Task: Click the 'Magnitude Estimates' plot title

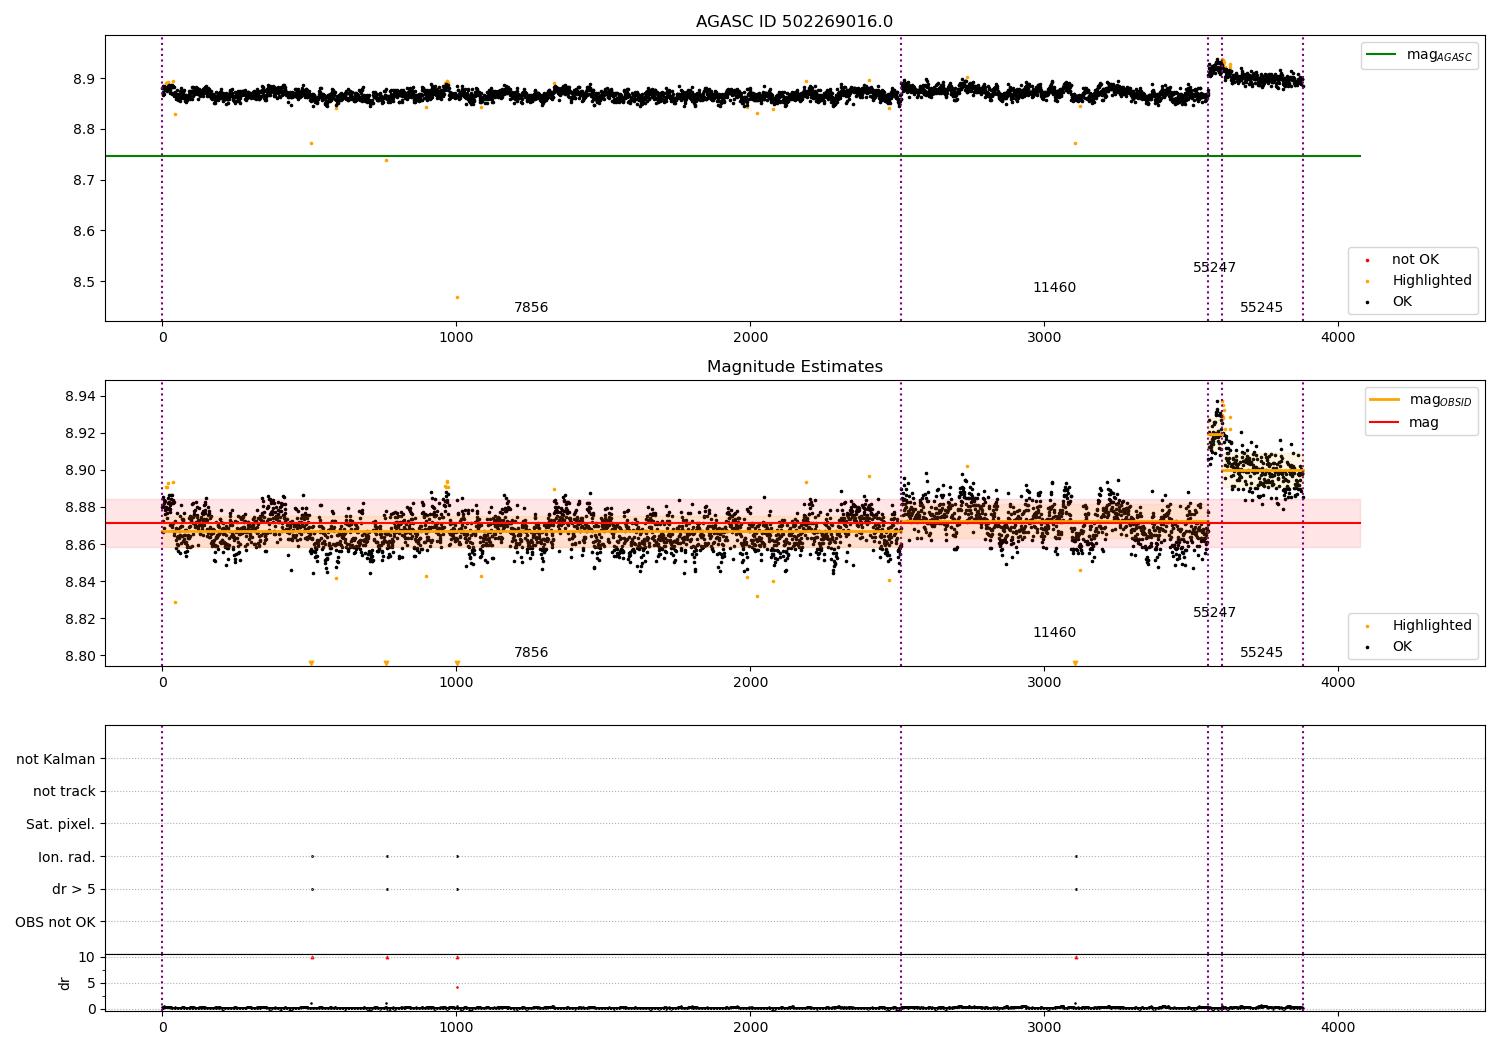Action: pos(794,367)
